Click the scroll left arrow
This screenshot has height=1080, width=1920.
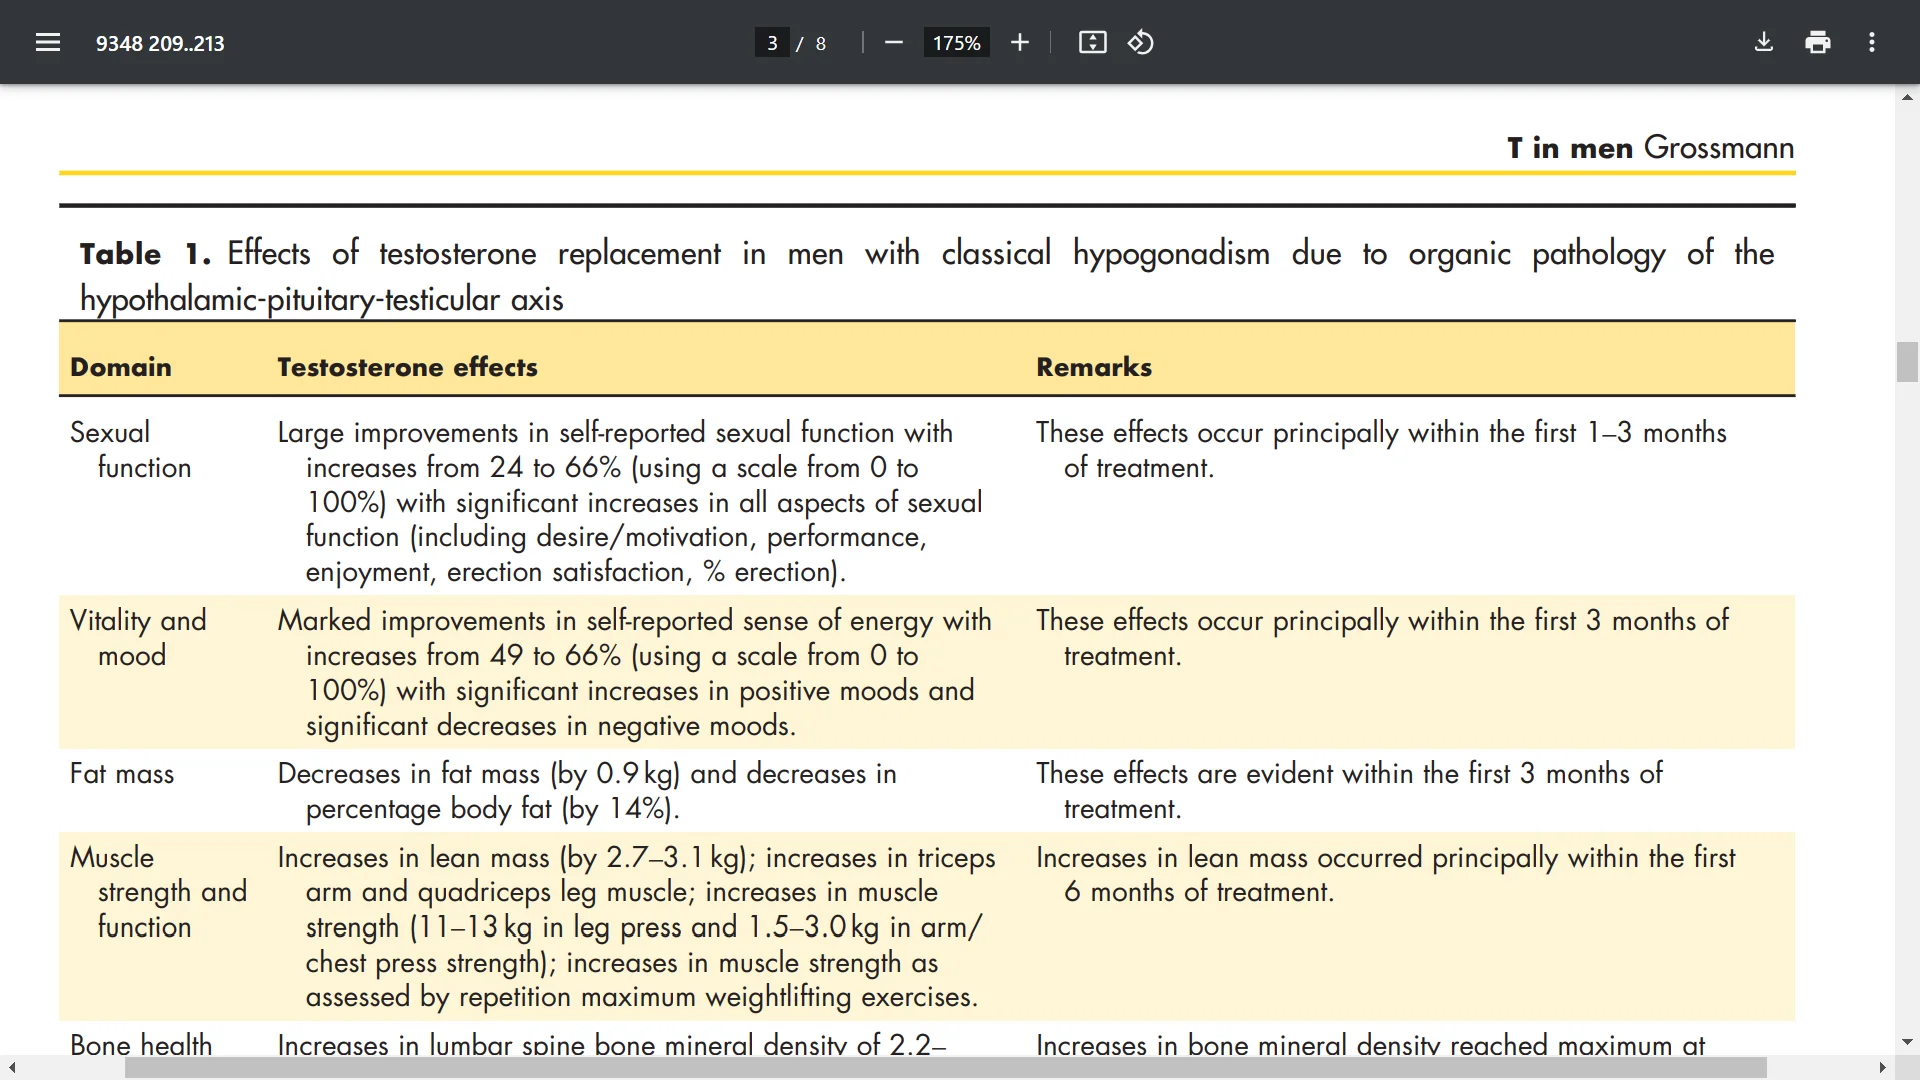(12, 1068)
